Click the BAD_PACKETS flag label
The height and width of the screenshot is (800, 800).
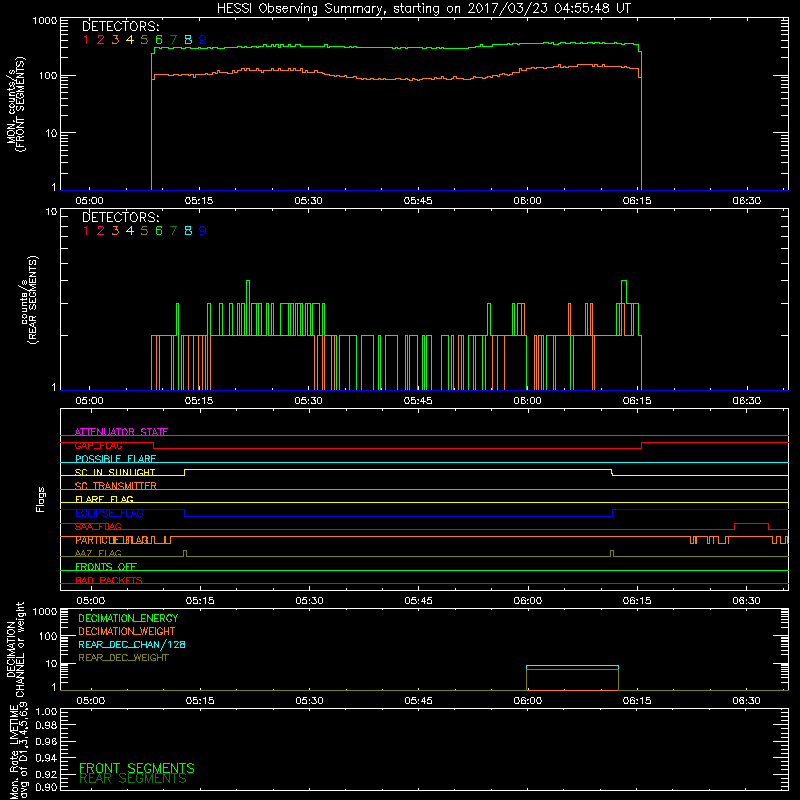(x=109, y=581)
